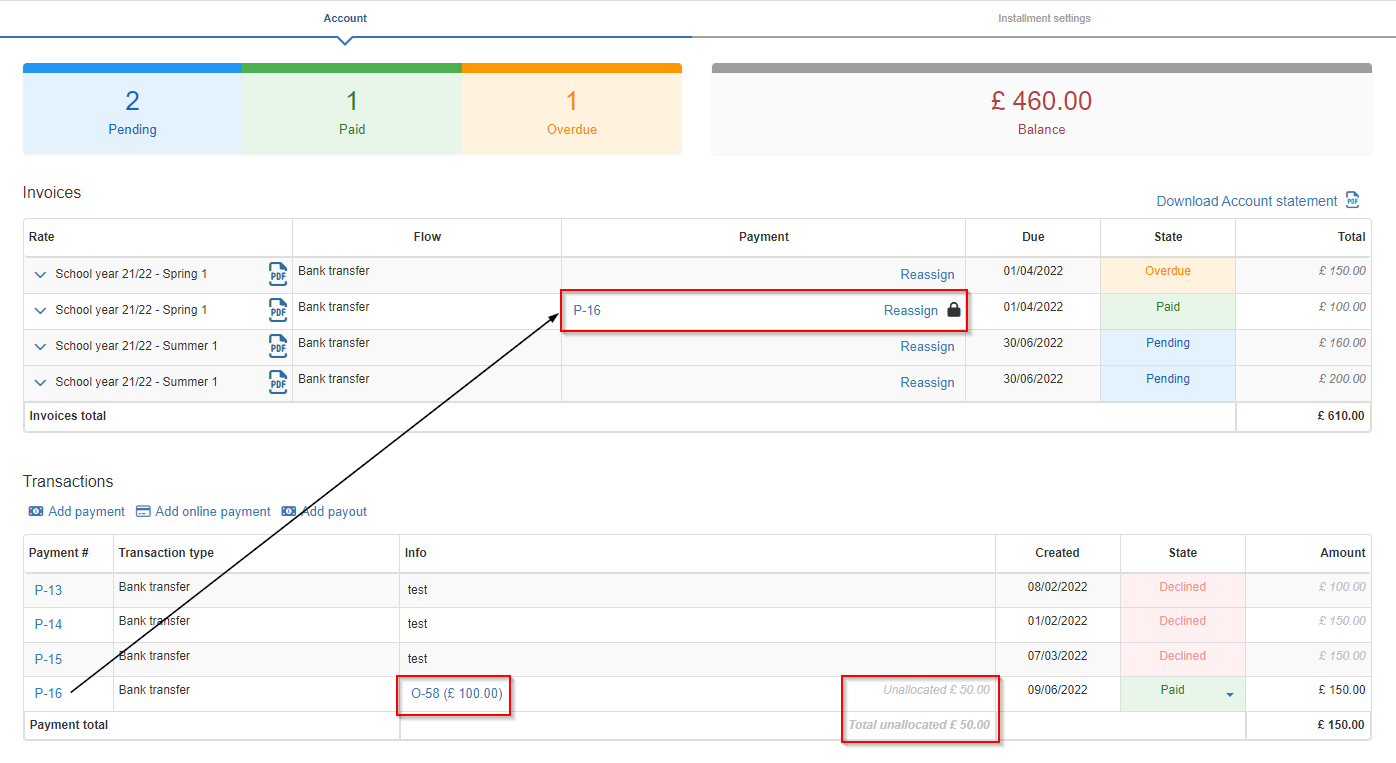Click the Download Account statement PDF icon
The height and width of the screenshot is (763, 1396).
[x=1352, y=200]
